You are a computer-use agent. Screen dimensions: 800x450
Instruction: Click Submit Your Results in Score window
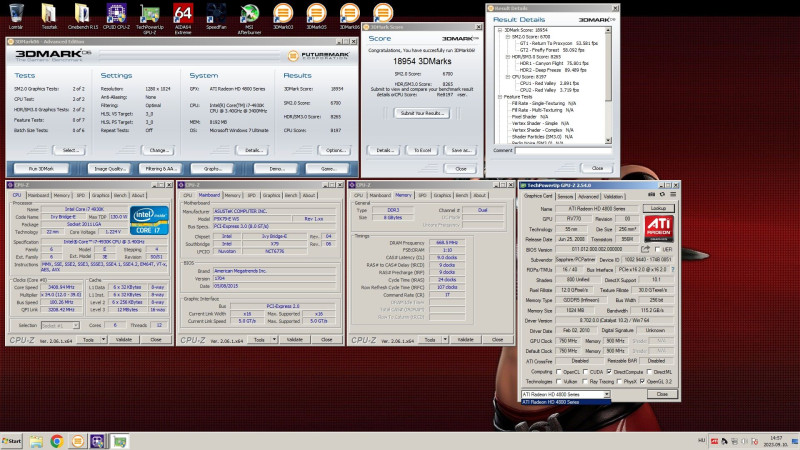[422, 113]
